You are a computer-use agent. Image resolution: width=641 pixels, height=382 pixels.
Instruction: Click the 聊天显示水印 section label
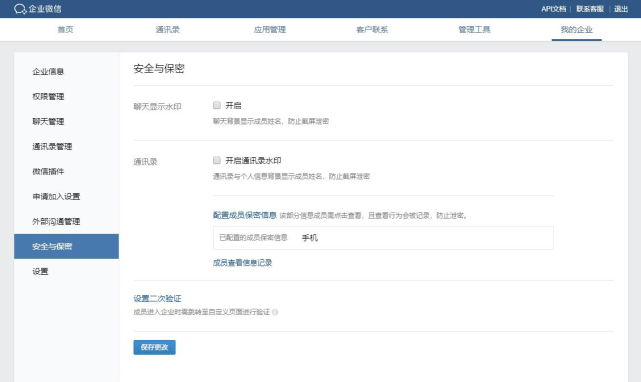click(157, 106)
